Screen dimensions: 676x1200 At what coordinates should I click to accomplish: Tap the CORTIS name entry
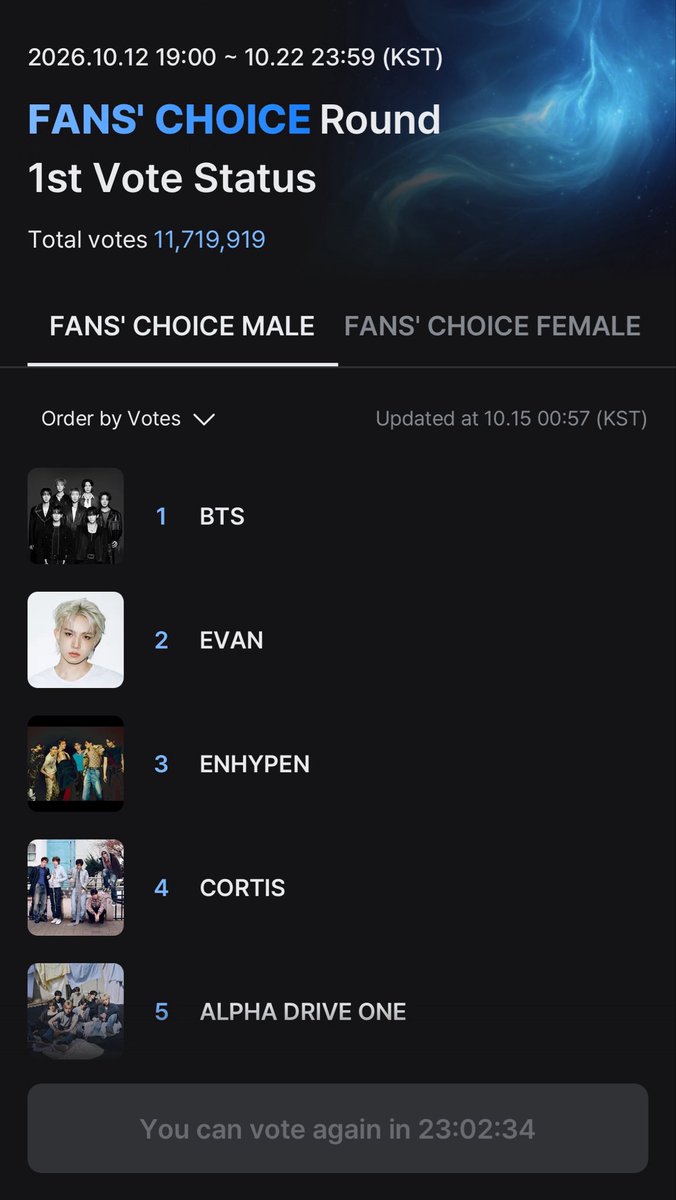(243, 888)
